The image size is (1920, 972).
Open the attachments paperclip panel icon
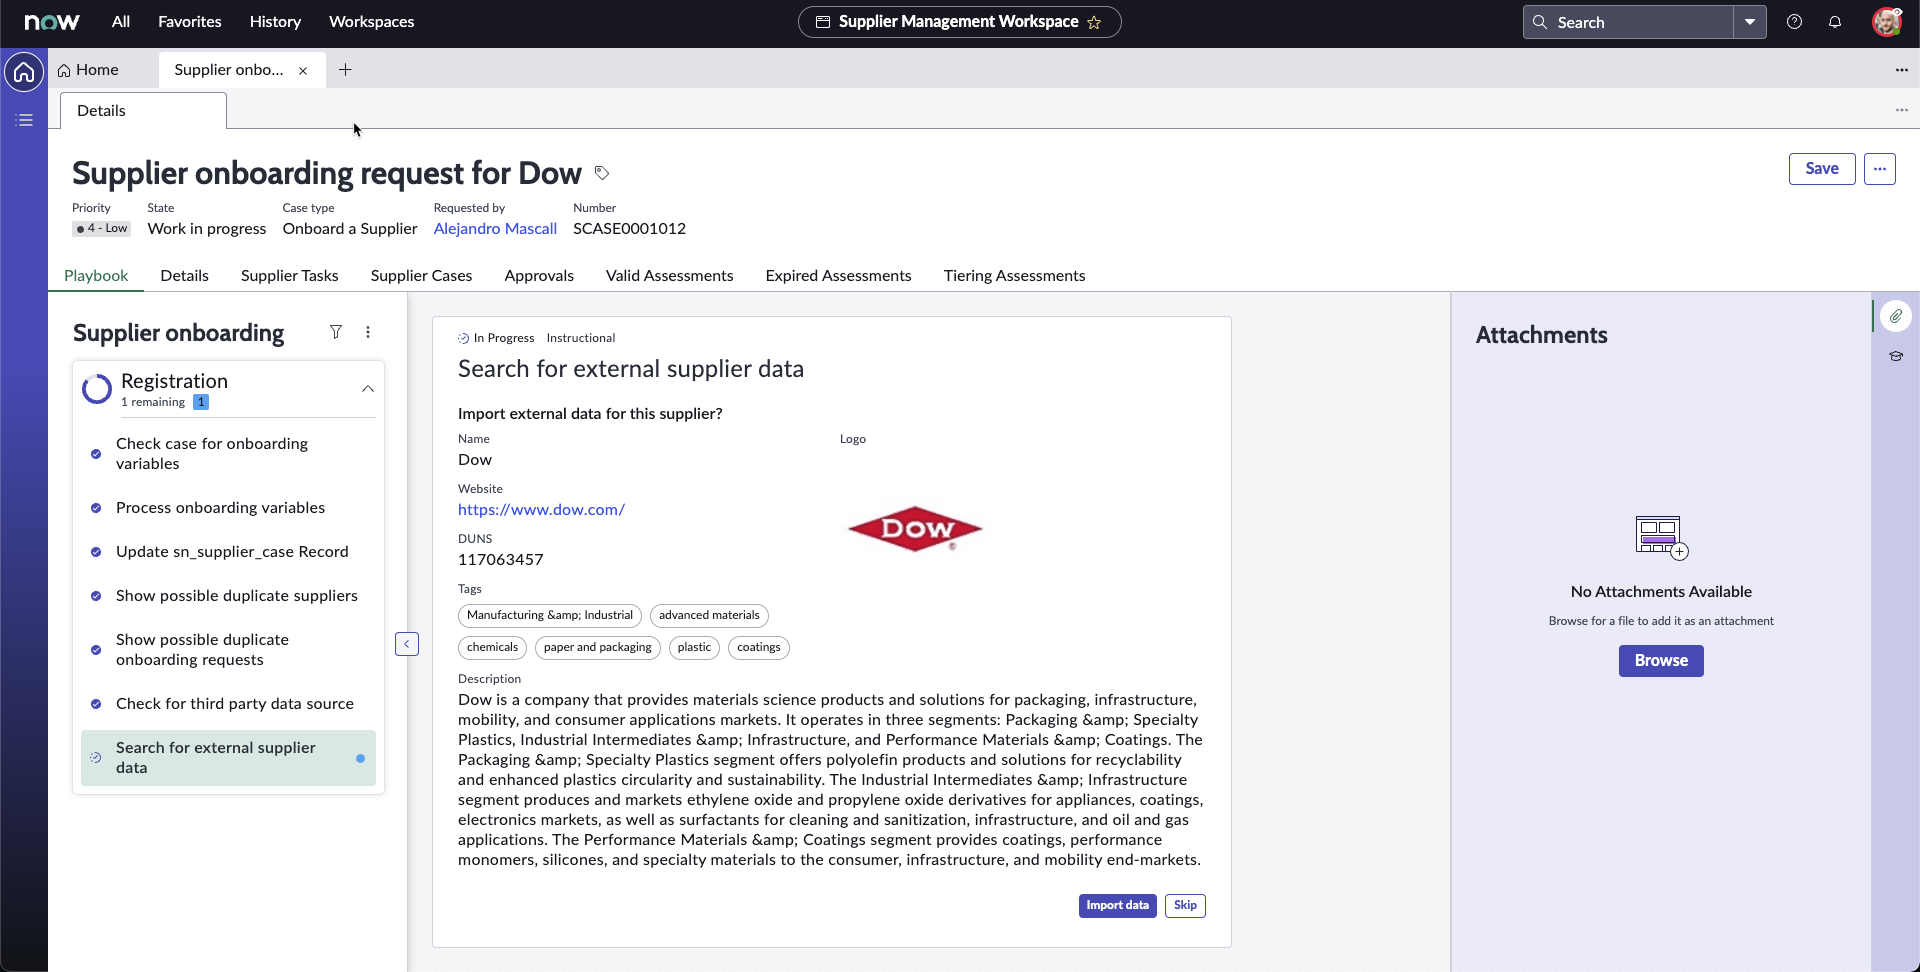click(1895, 316)
